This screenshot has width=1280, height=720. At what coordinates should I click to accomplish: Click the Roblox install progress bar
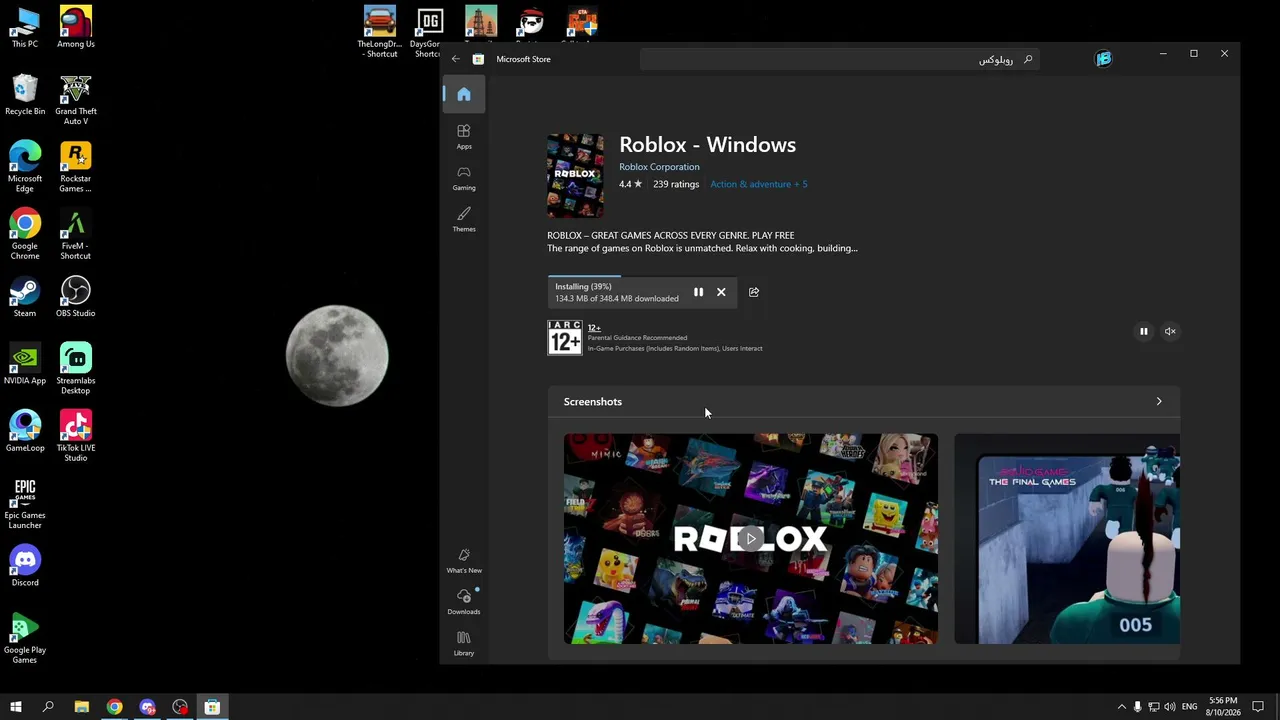(x=642, y=277)
